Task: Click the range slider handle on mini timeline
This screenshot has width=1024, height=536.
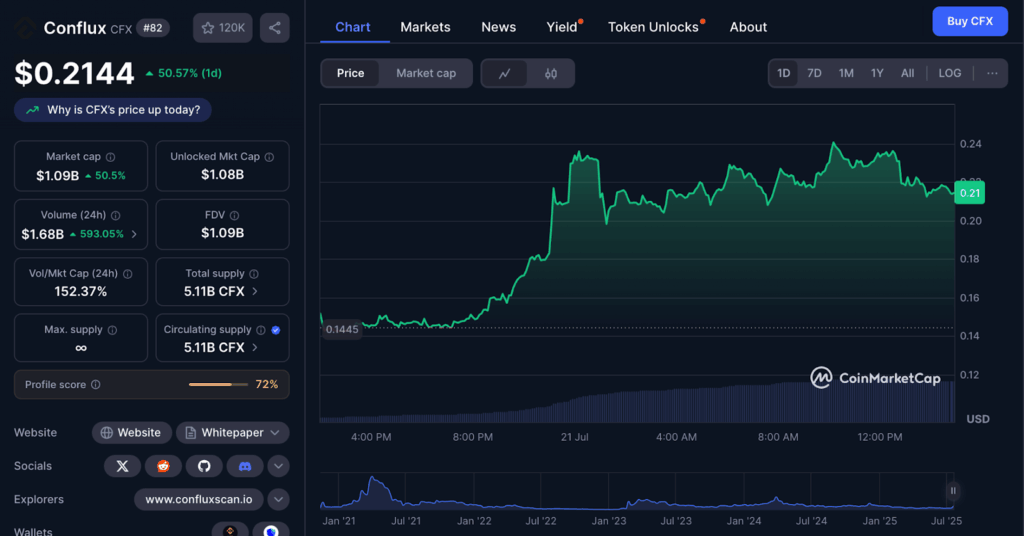Action: tap(953, 490)
